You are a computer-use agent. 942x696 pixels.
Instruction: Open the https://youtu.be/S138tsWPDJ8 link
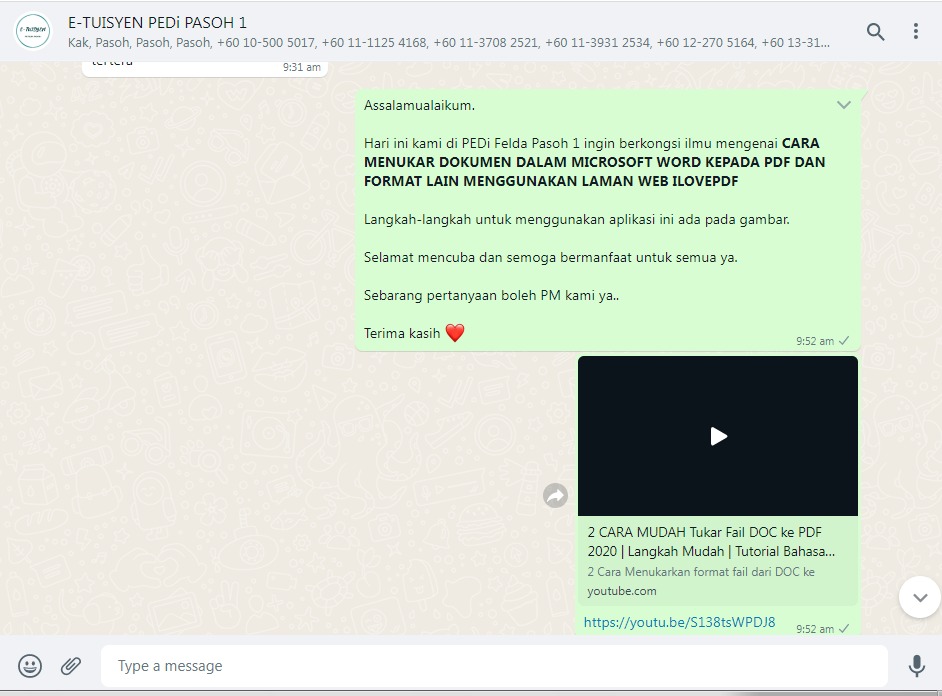point(679,622)
